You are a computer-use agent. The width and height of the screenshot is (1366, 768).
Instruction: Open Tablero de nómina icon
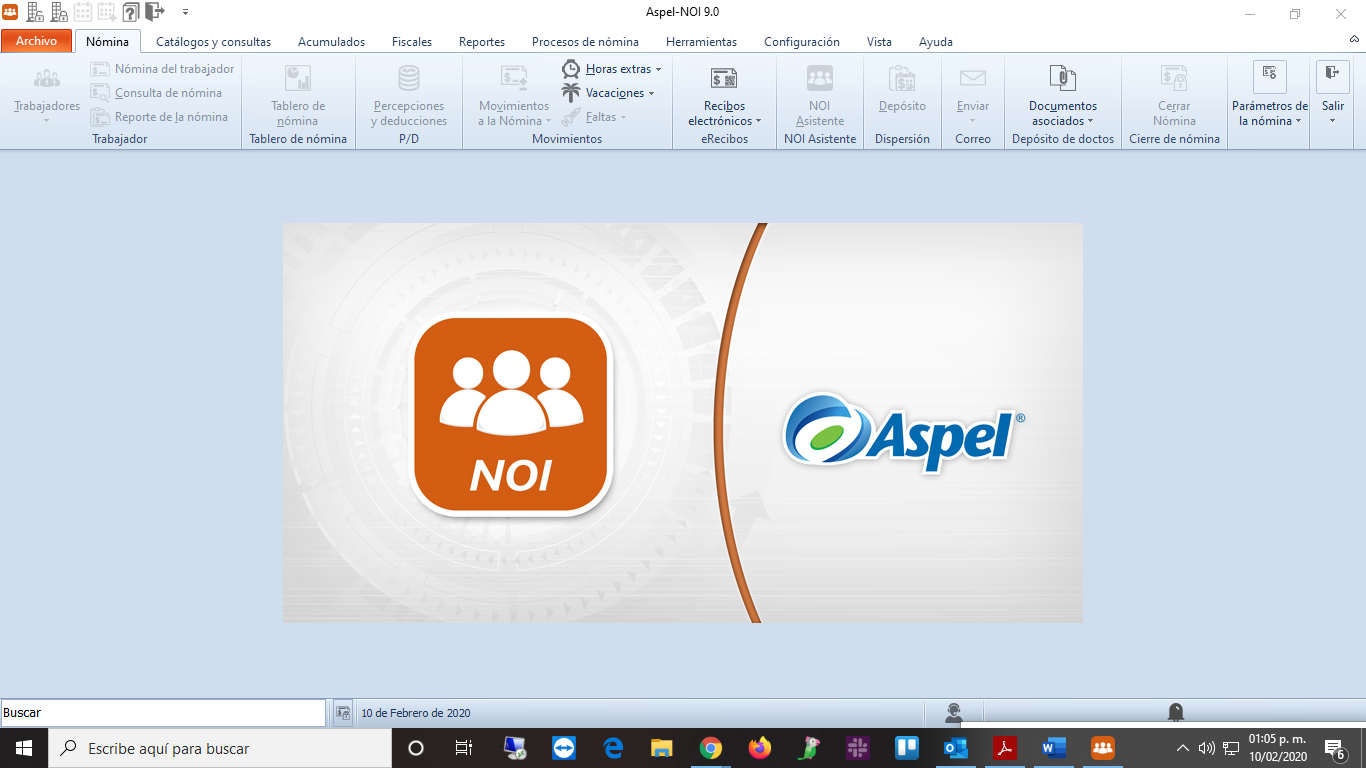coord(298,79)
